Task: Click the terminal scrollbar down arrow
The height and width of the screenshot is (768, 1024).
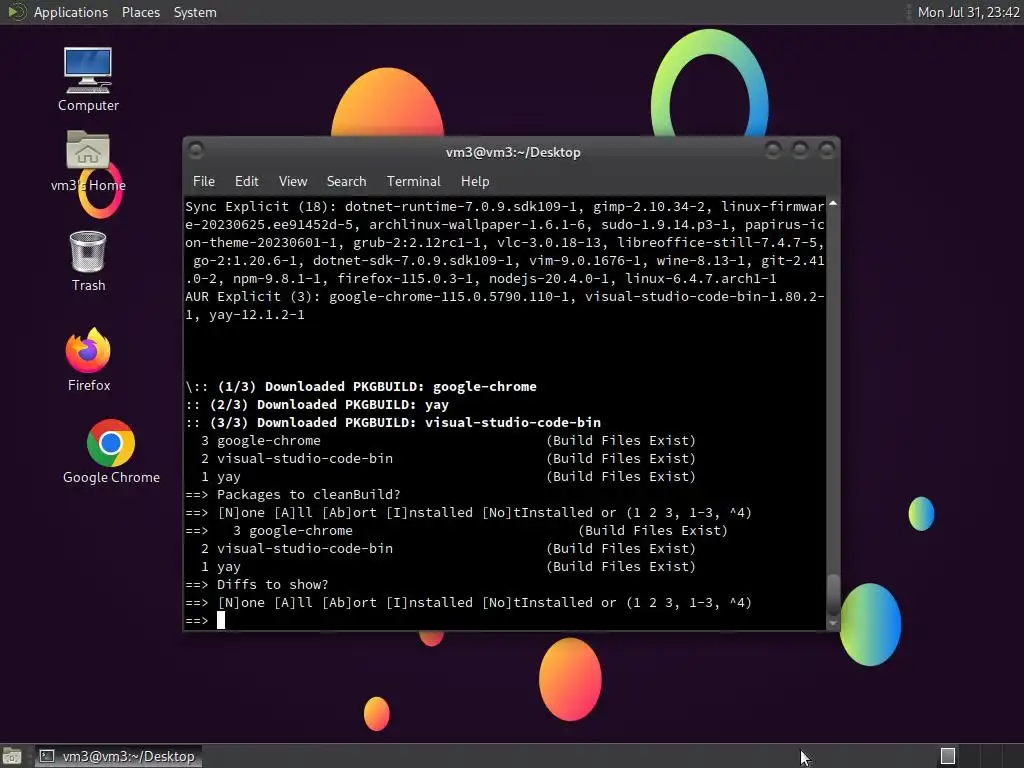Action: point(833,623)
